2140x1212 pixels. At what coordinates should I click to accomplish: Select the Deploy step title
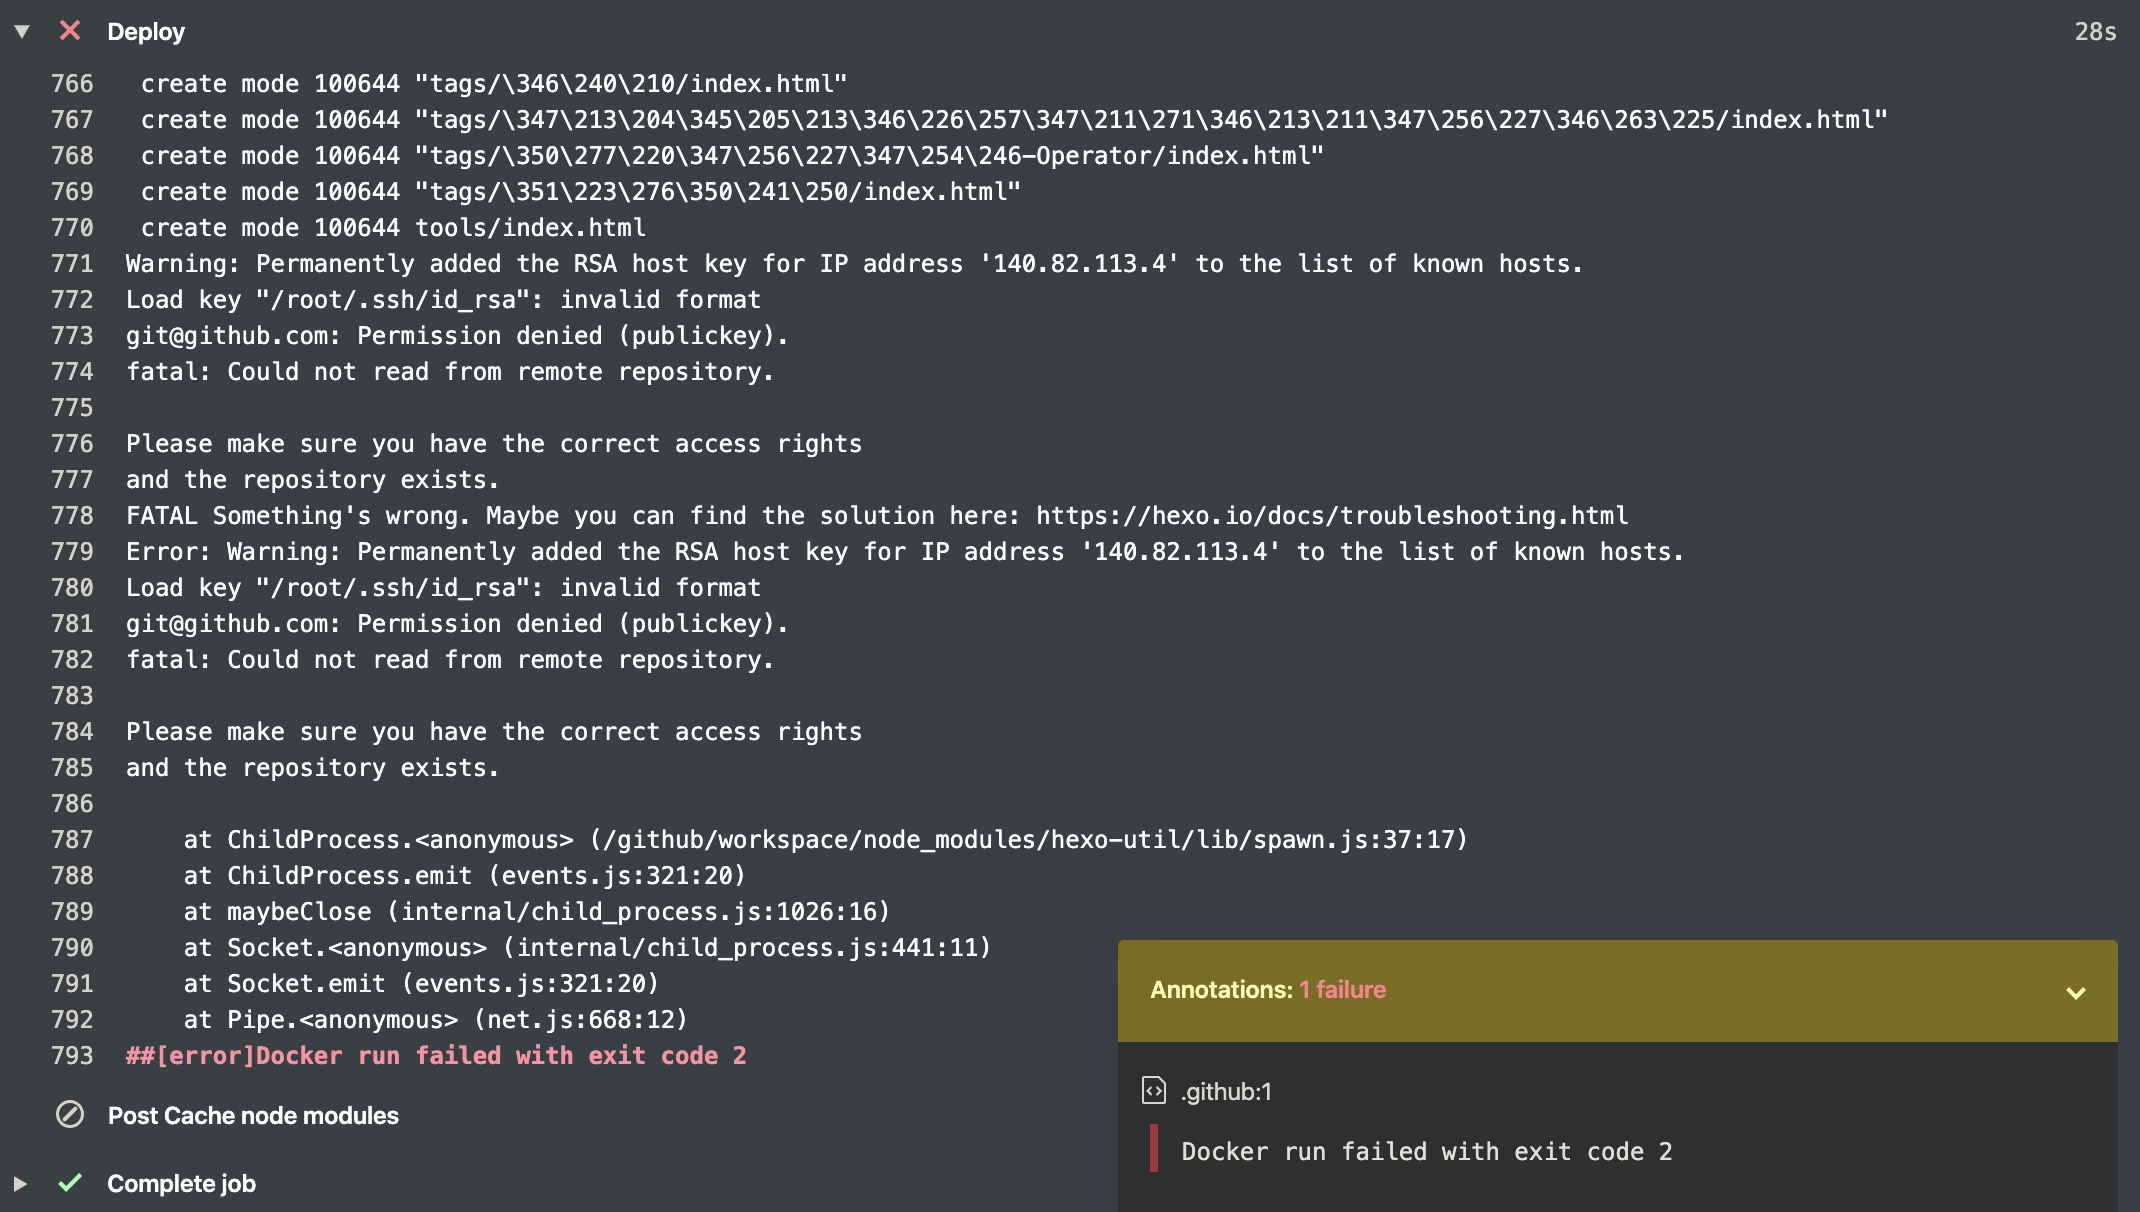click(x=146, y=32)
